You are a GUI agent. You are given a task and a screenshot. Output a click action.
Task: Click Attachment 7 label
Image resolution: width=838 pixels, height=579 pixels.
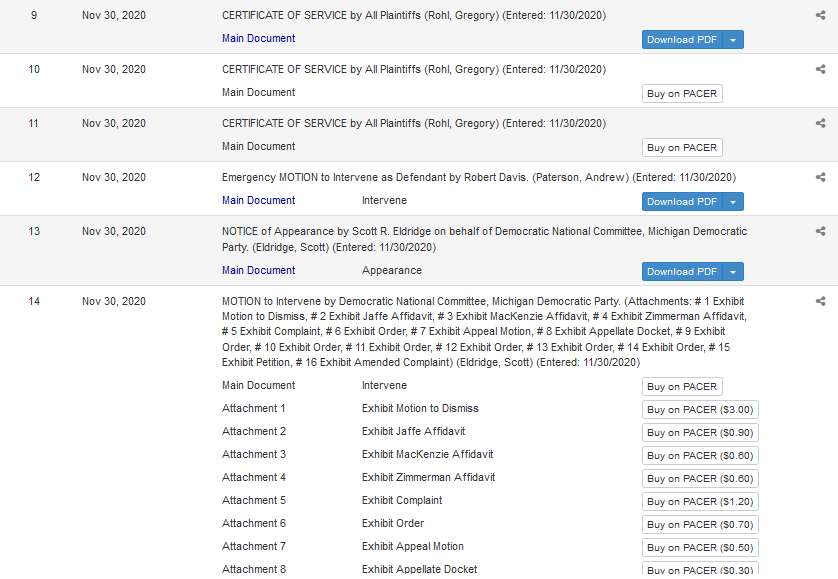point(254,546)
